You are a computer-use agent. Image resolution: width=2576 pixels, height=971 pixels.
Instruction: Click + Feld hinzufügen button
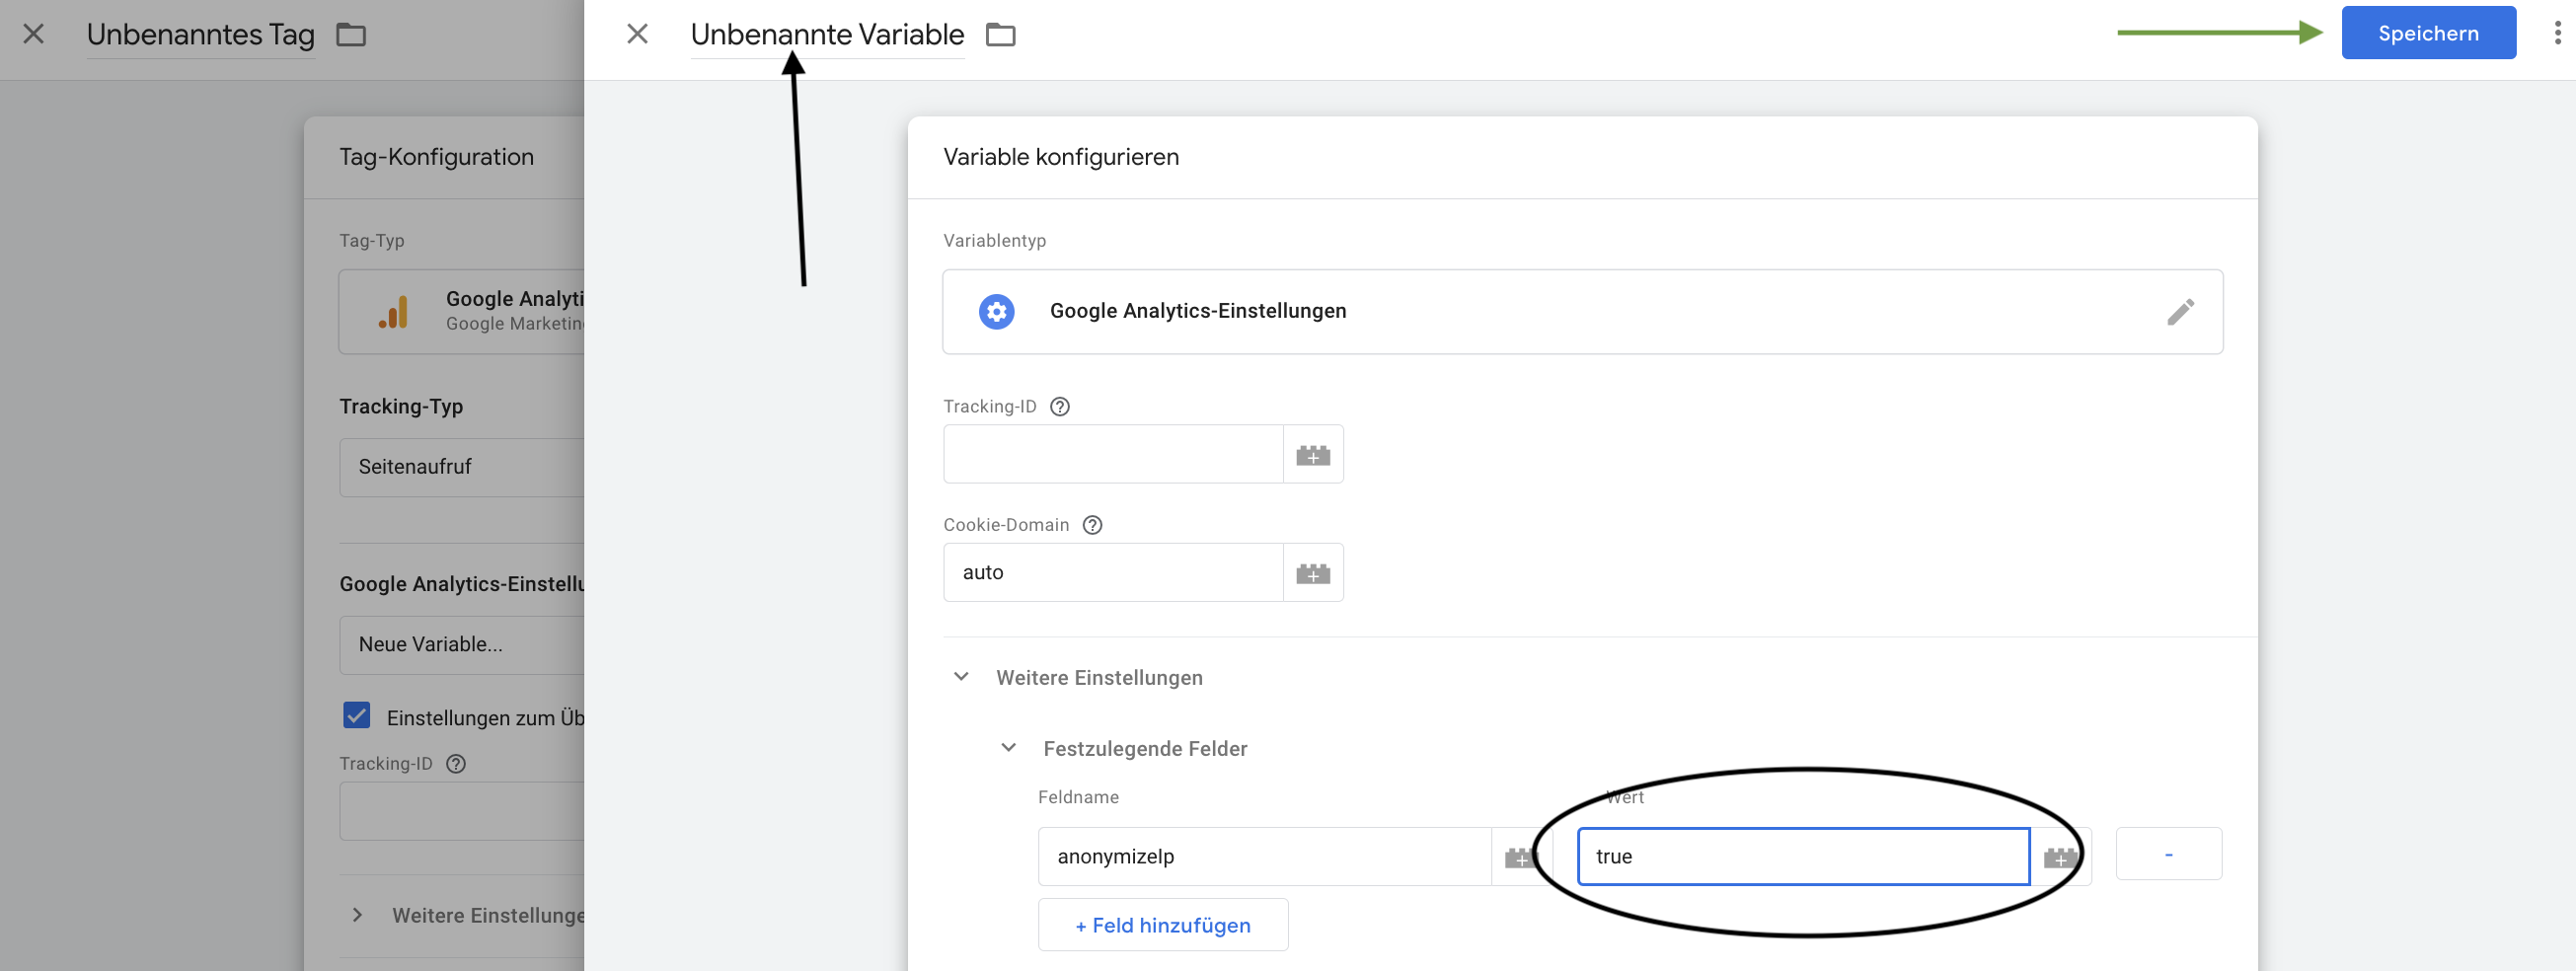1162,925
